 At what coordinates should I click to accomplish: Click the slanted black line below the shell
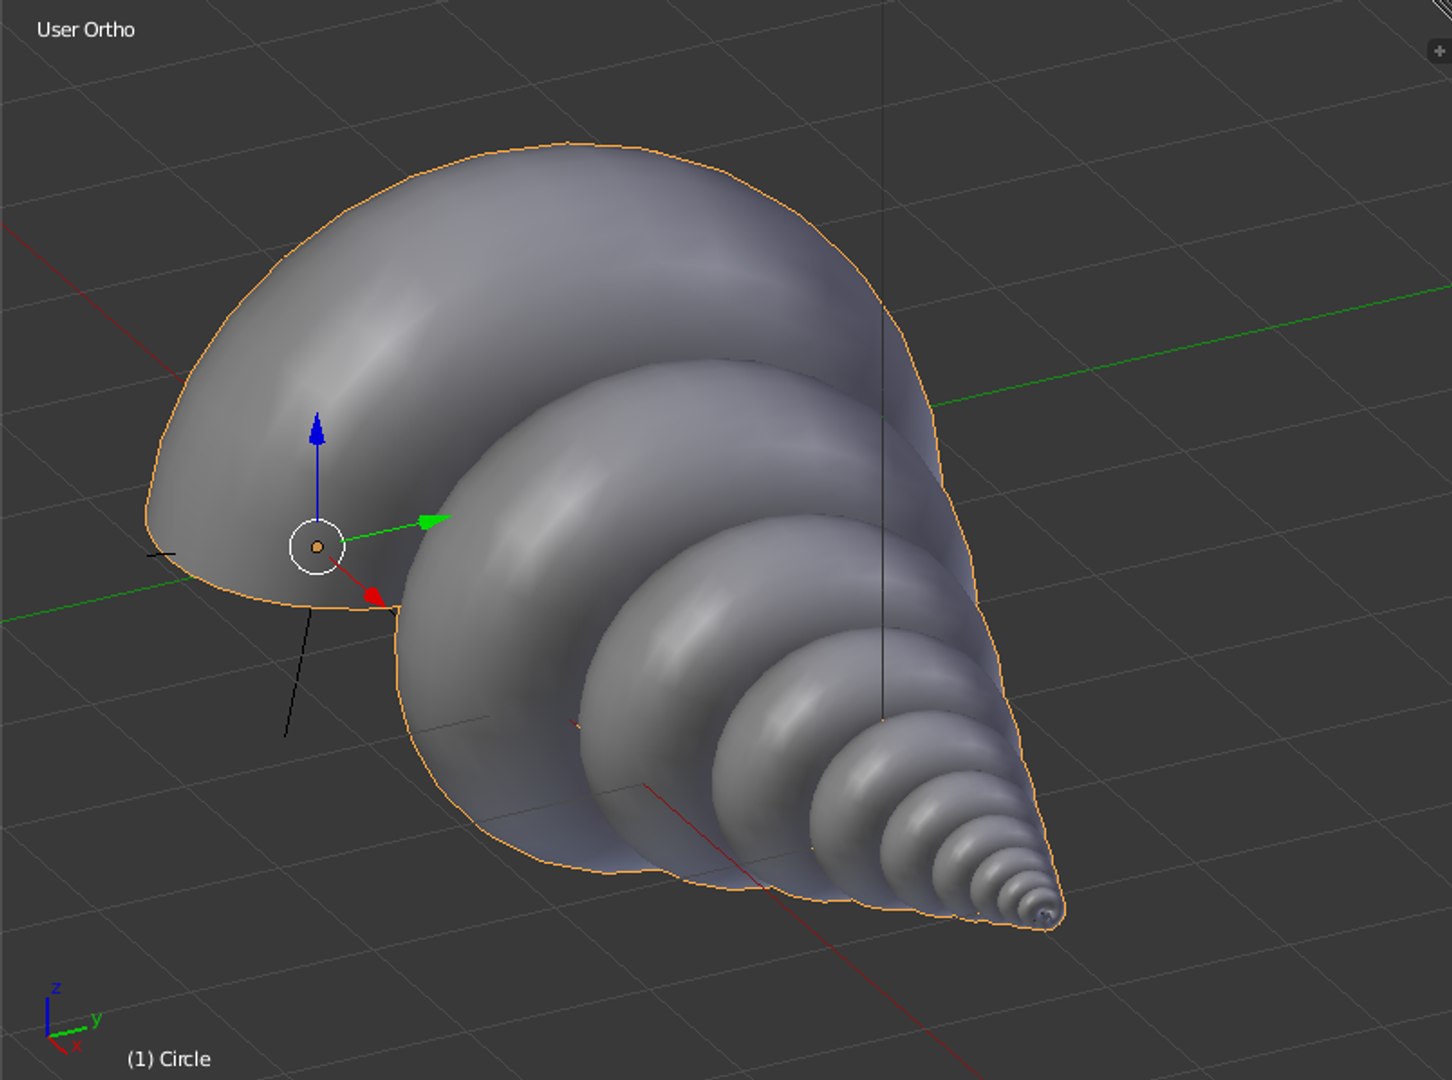(297, 672)
